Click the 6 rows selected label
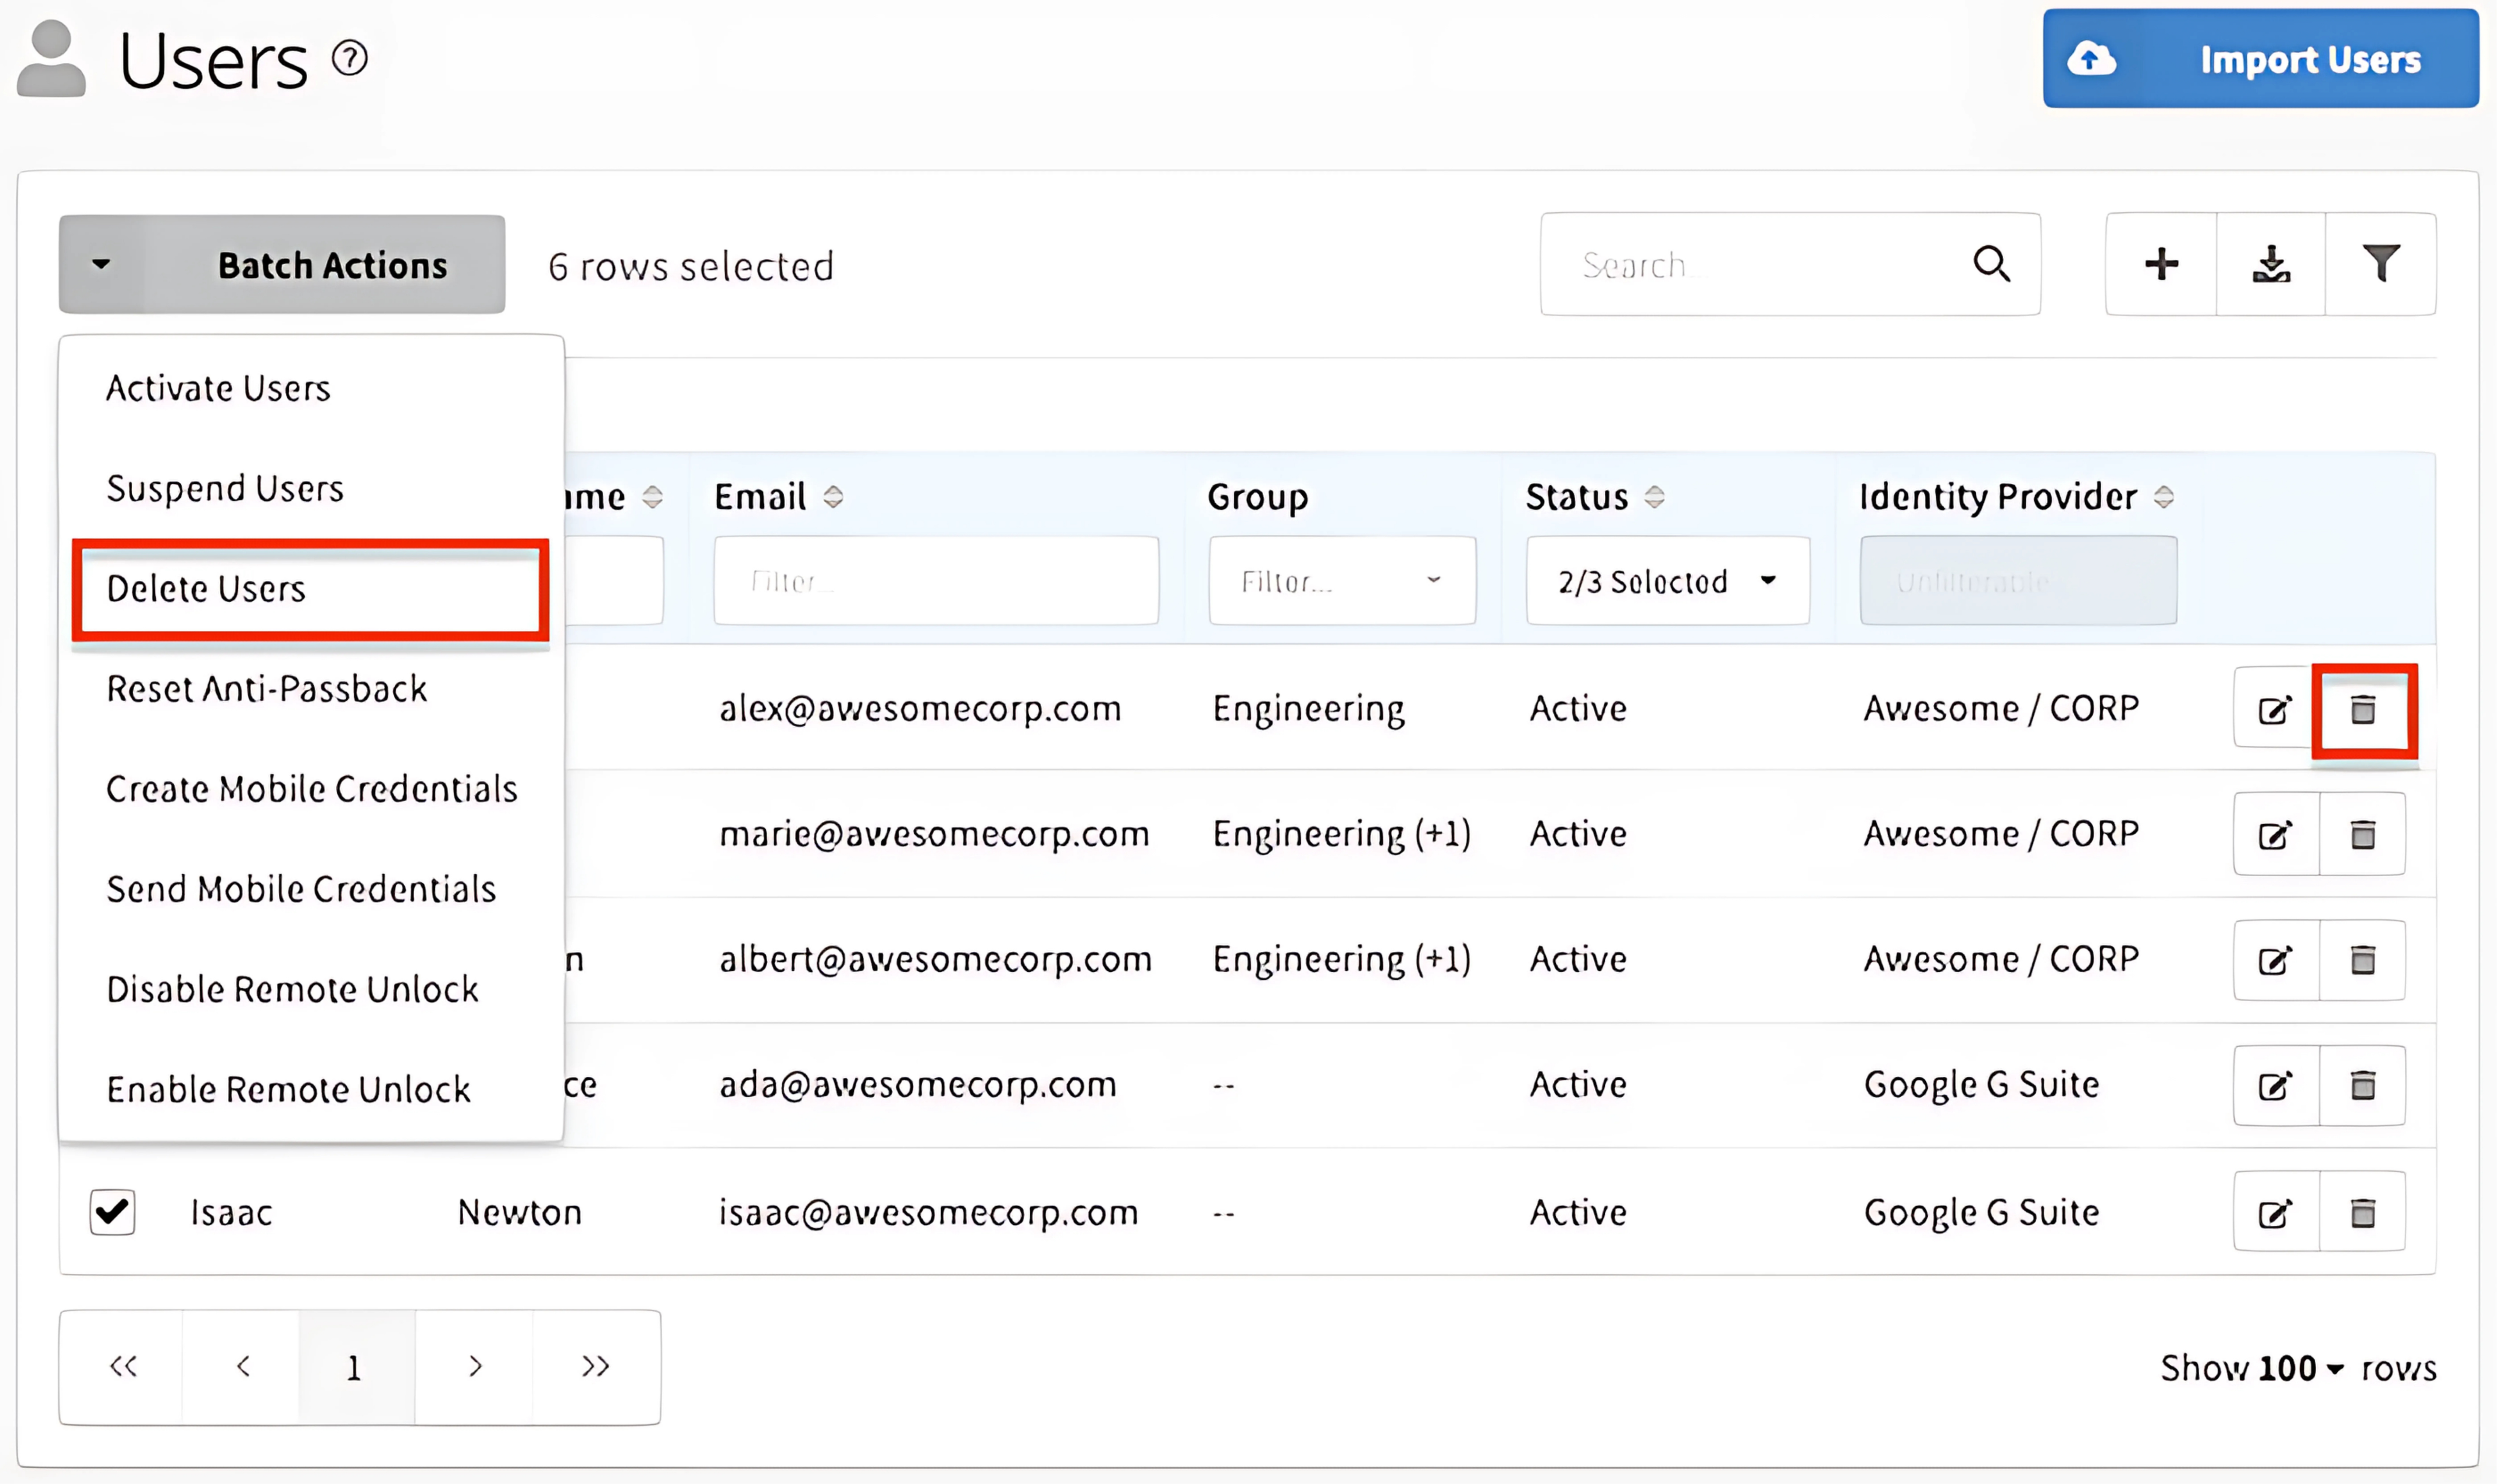 point(691,266)
